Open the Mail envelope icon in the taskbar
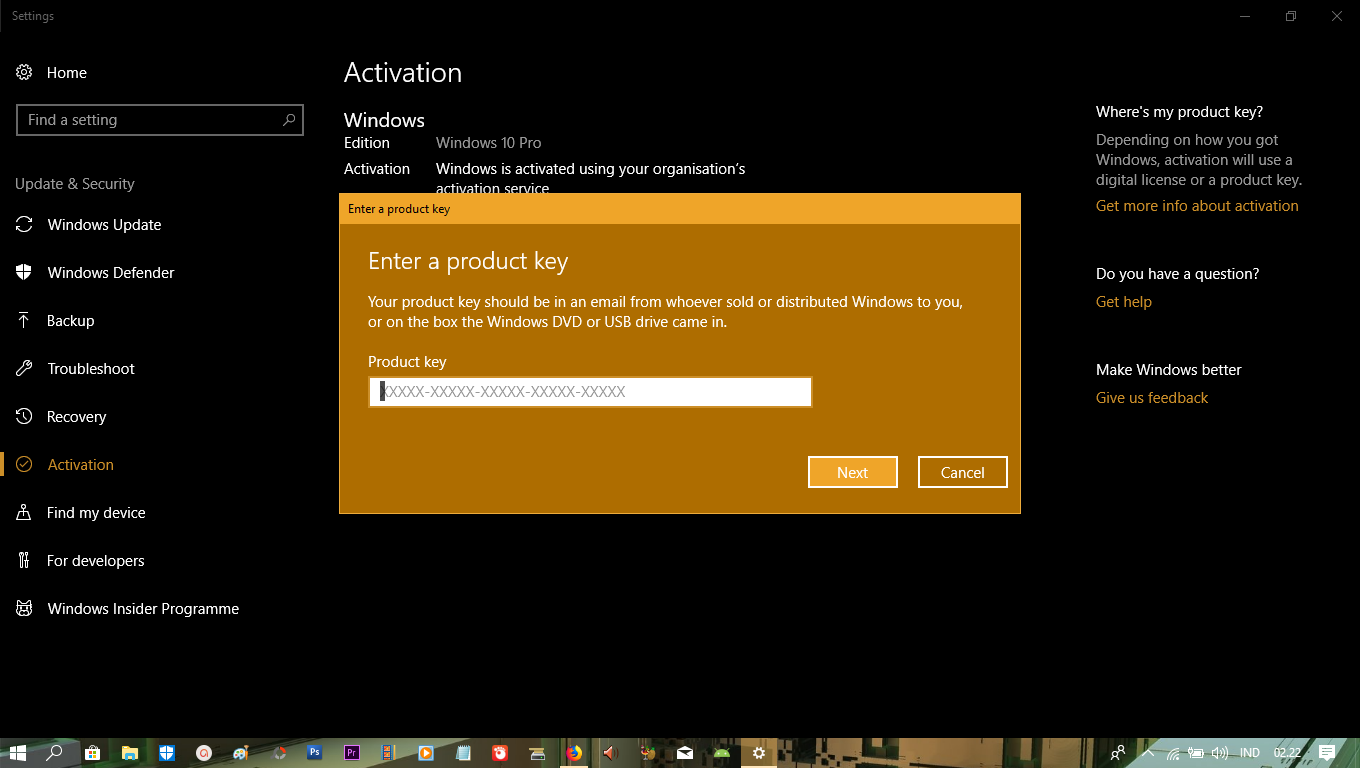This screenshot has width=1360, height=768. pyautogui.click(x=685, y=753)
